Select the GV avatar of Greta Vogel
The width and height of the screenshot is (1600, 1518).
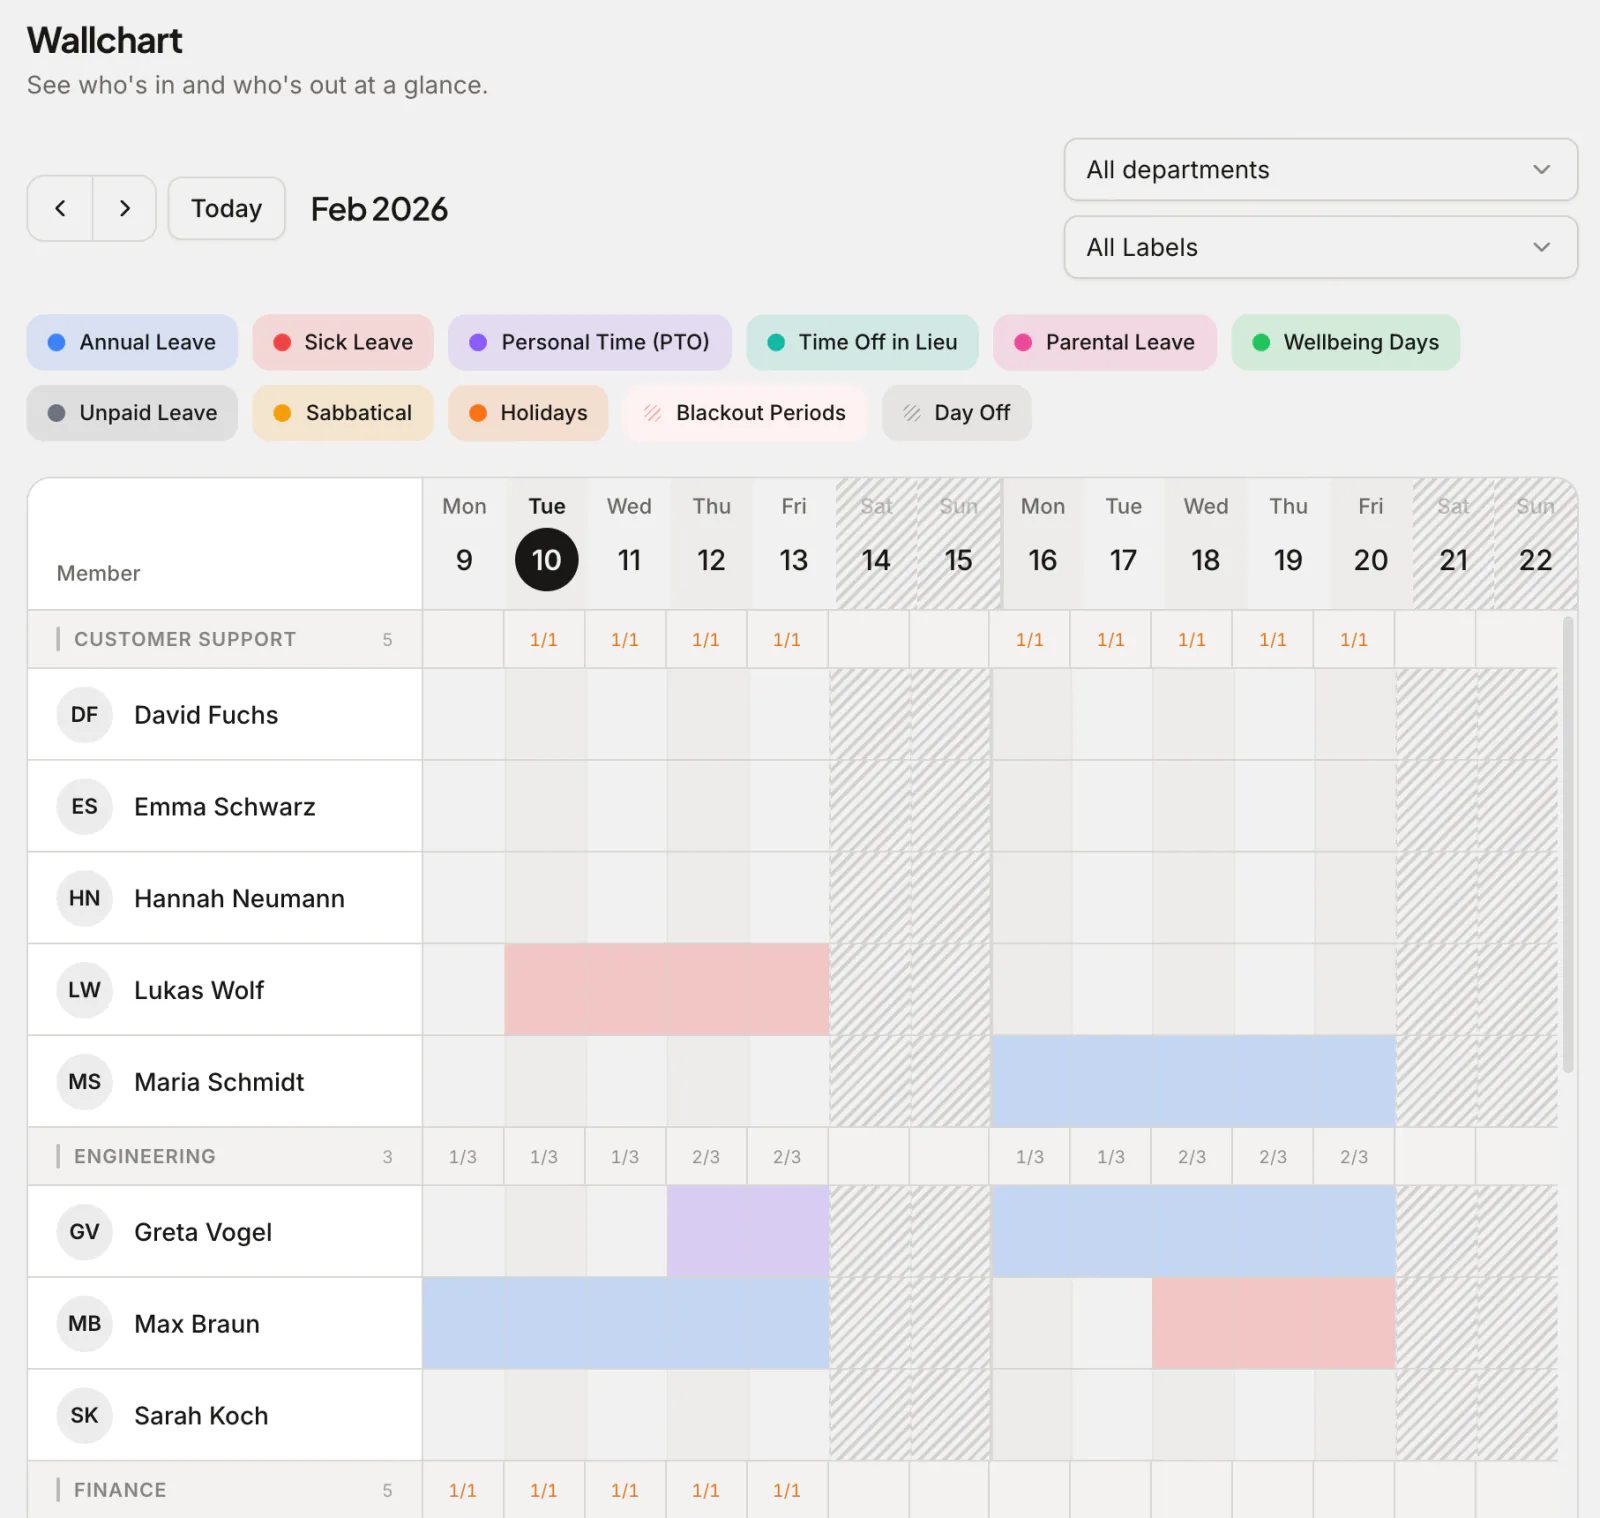point(85,1232)
